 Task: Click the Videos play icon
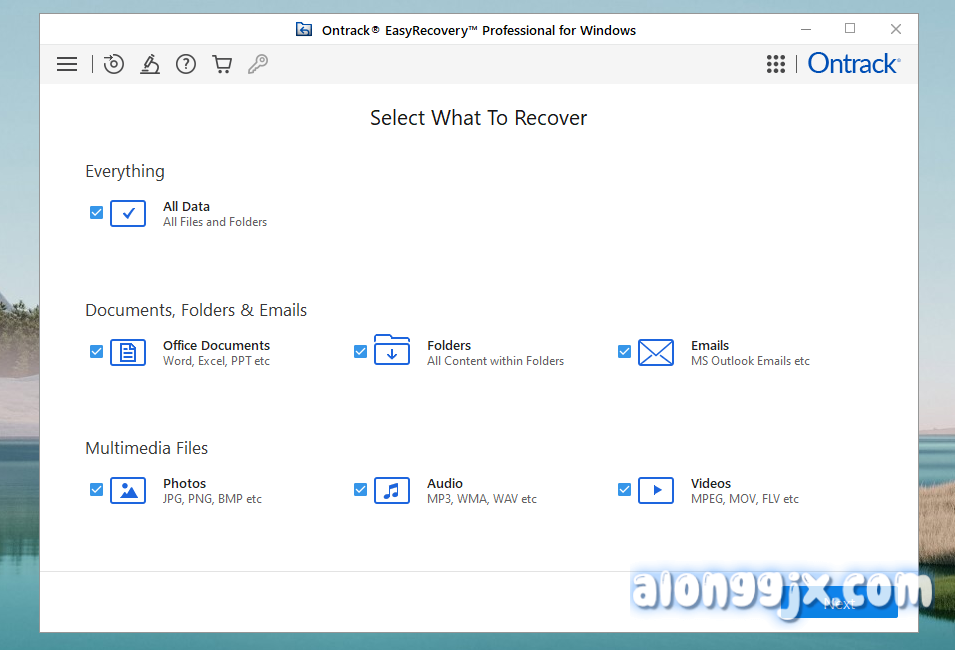(x=656, y=490)
